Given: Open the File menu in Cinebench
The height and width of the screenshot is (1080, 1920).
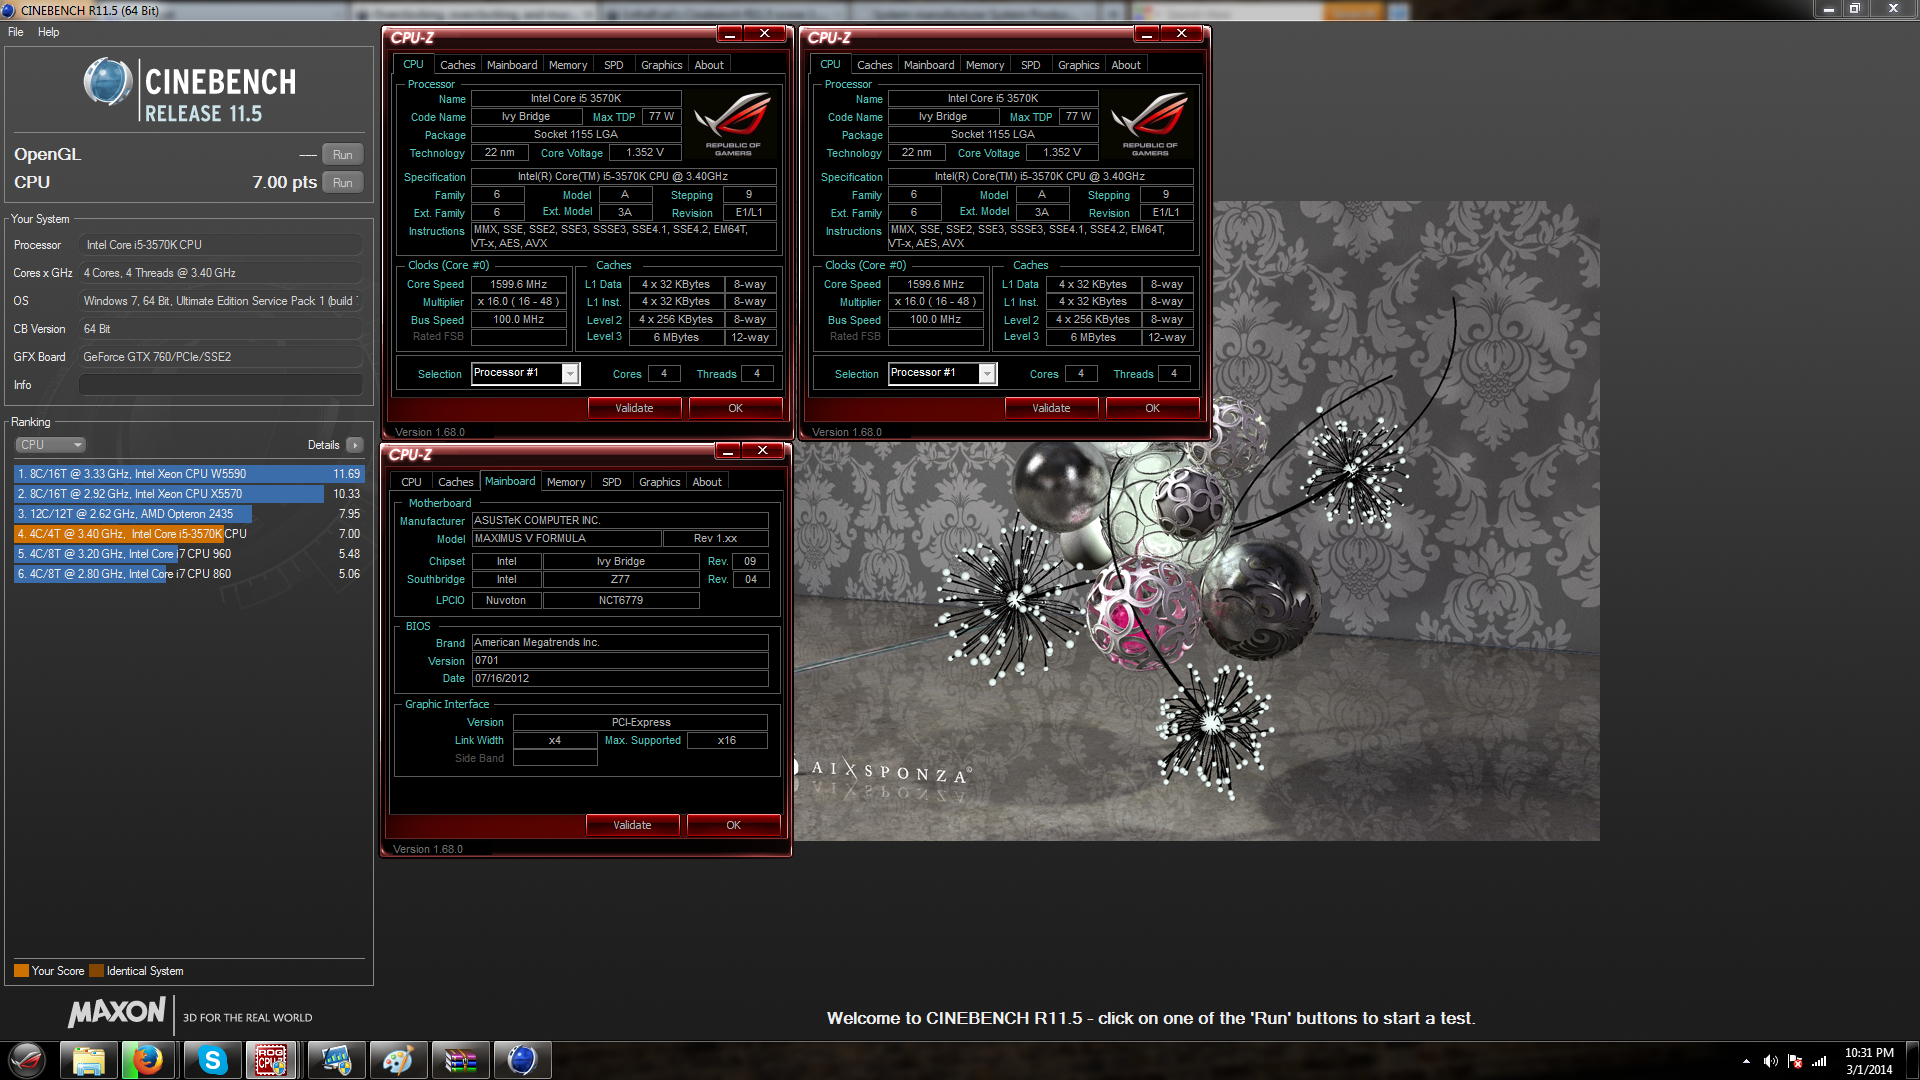Looking at the screenshot, I should (16, 32).
